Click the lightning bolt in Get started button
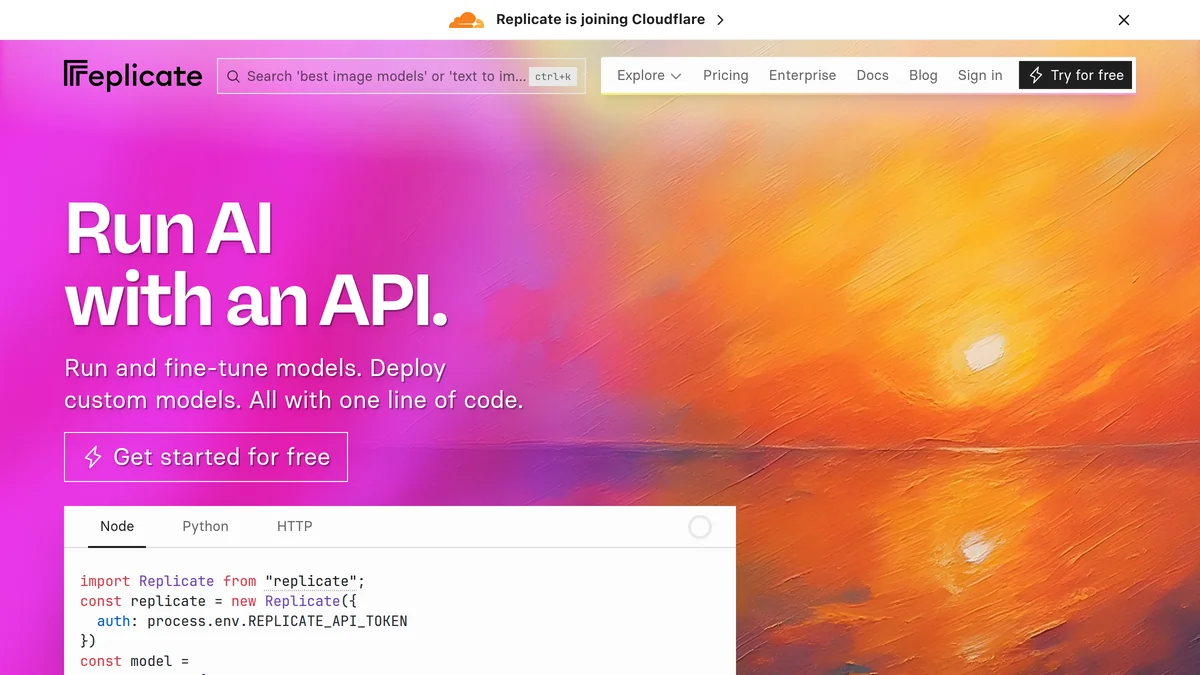 (x=92, y=456)
